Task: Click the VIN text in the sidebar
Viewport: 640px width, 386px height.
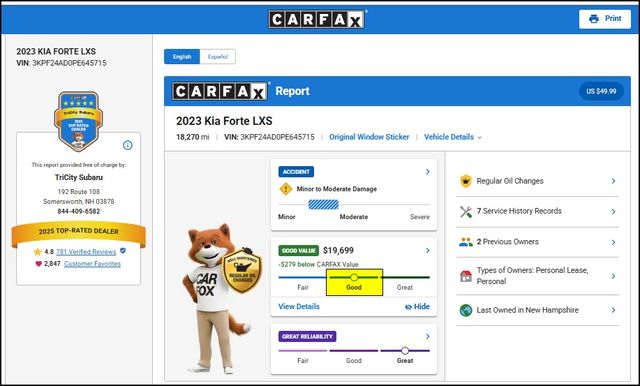Action: (61, 63)
